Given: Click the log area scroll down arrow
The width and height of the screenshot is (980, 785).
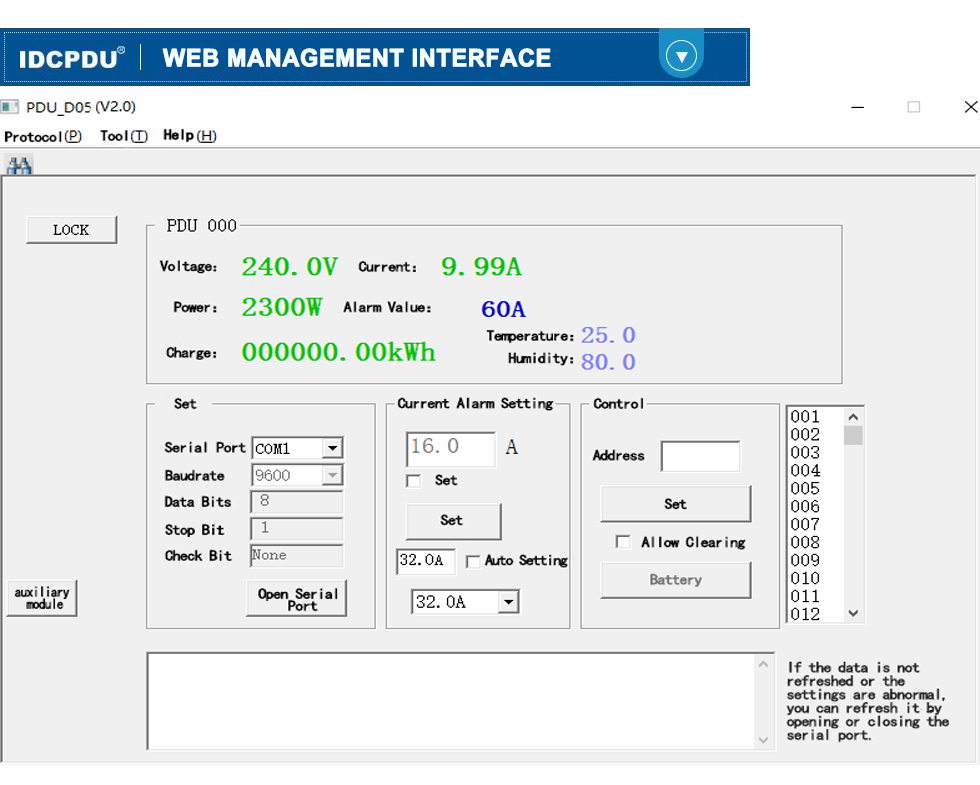Looking at the screenshot, I should click(x=763, y=739).
